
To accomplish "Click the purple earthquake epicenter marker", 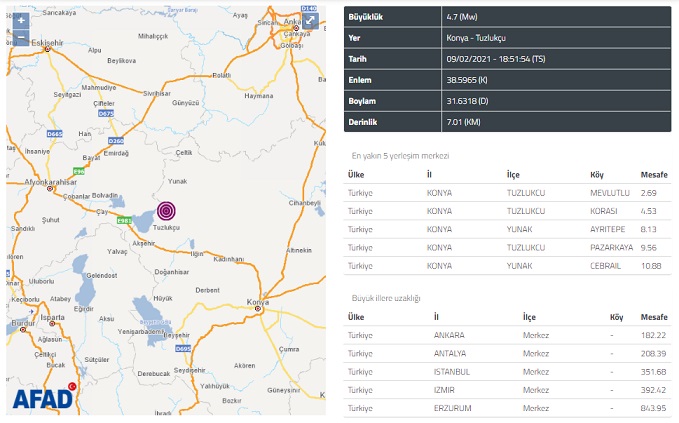I will click(x=167, y=211).
